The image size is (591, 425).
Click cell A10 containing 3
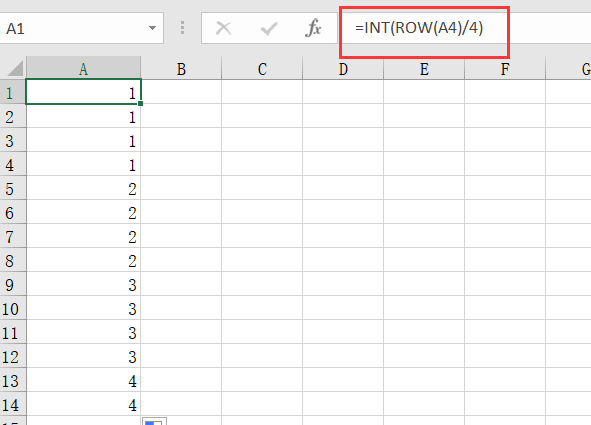click(x=83, y=308)
